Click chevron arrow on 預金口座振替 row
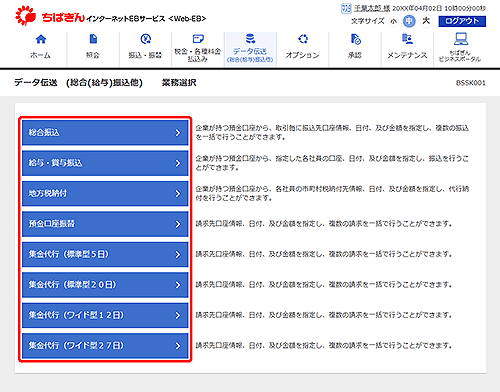Image resolution: width=500 pixels, height=392 pixels. [178, 224]
